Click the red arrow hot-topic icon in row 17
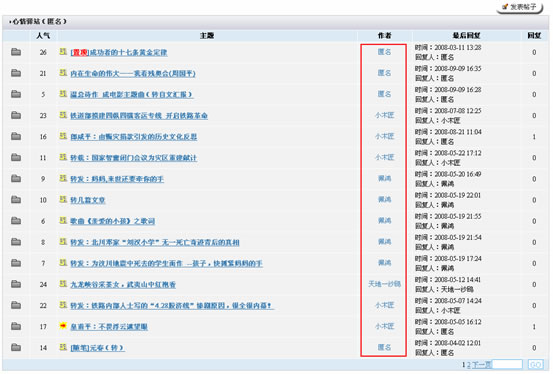 click(x=63, y=326)
